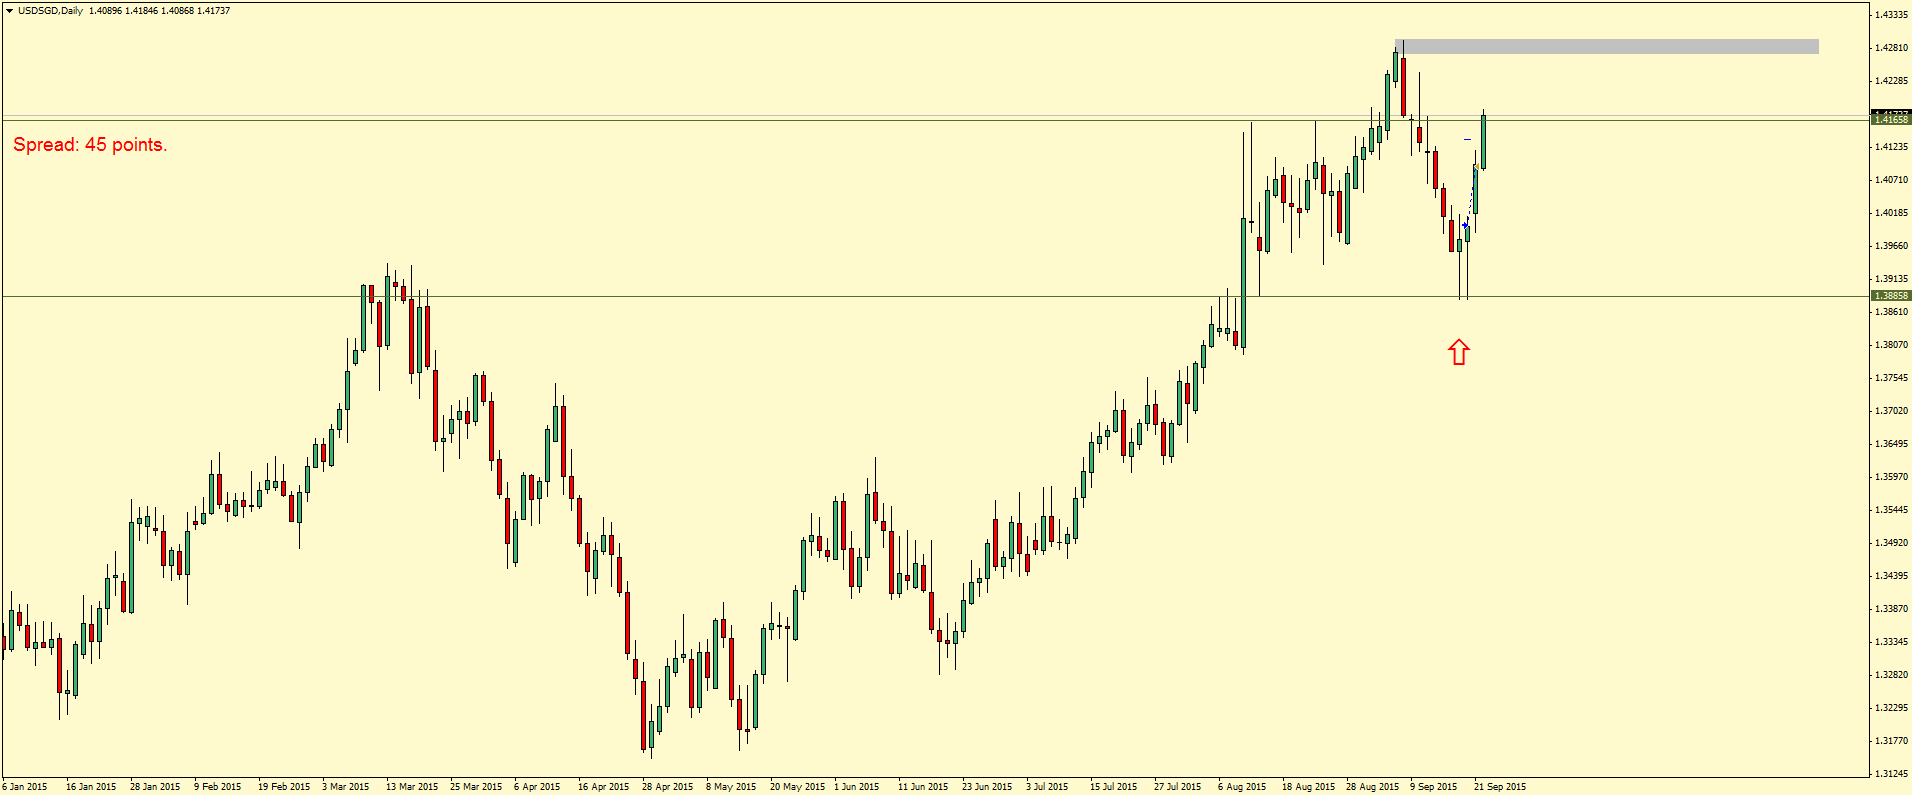Image resolution: width=1912 pixels, height=795 pixels.
Task: Click the 27 Jul 2015 date label
Action: click(x=1179, y=787)
